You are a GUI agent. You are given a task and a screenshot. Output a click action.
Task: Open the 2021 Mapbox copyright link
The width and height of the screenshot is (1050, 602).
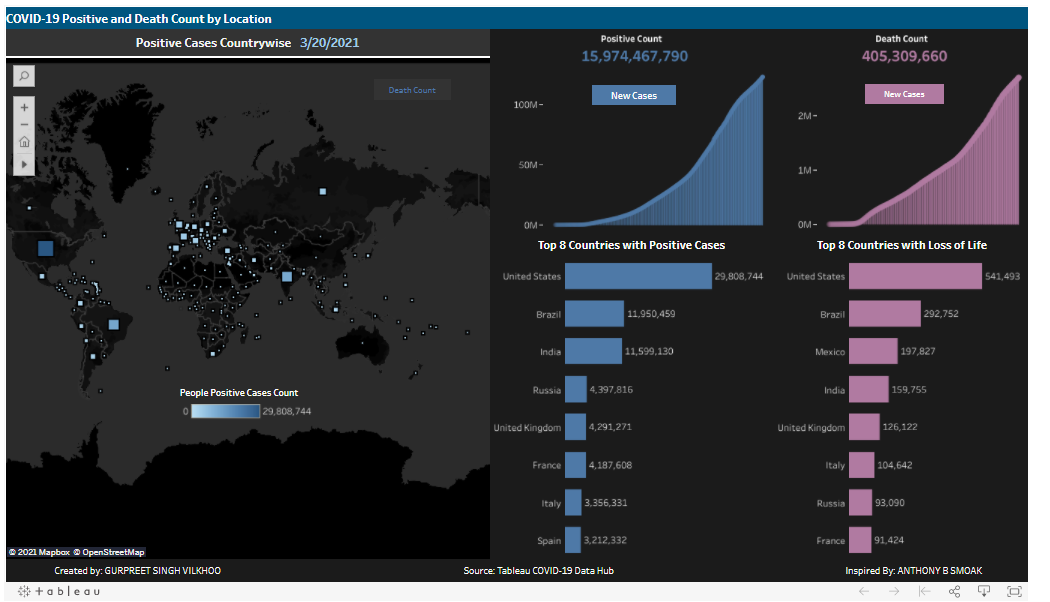42,551
